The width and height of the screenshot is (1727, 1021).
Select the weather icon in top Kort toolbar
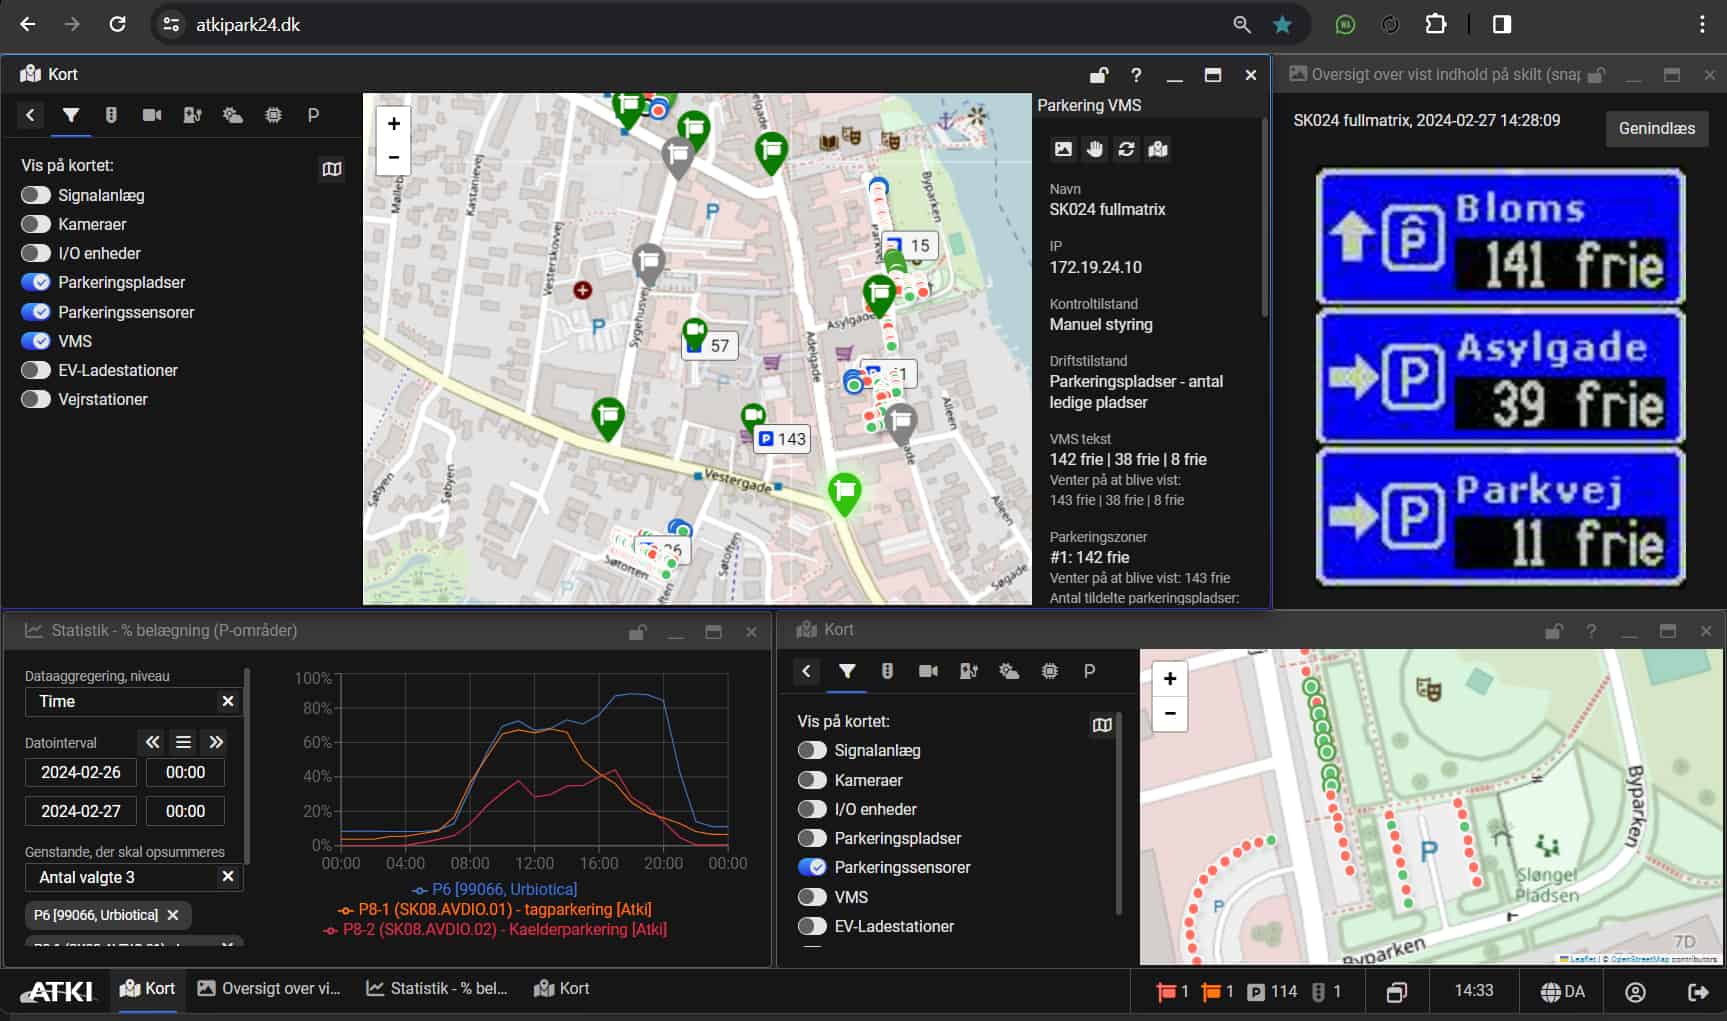coord(233,115)
